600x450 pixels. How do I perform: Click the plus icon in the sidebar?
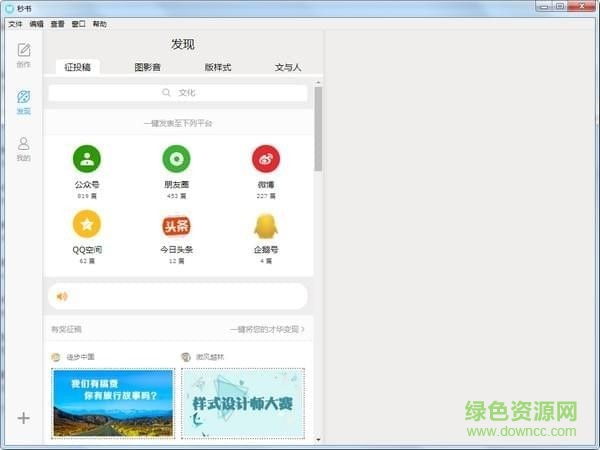point(23,418)
